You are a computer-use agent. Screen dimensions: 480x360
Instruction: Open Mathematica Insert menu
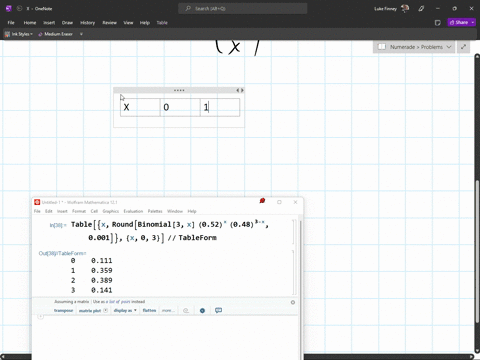(62, 211)
